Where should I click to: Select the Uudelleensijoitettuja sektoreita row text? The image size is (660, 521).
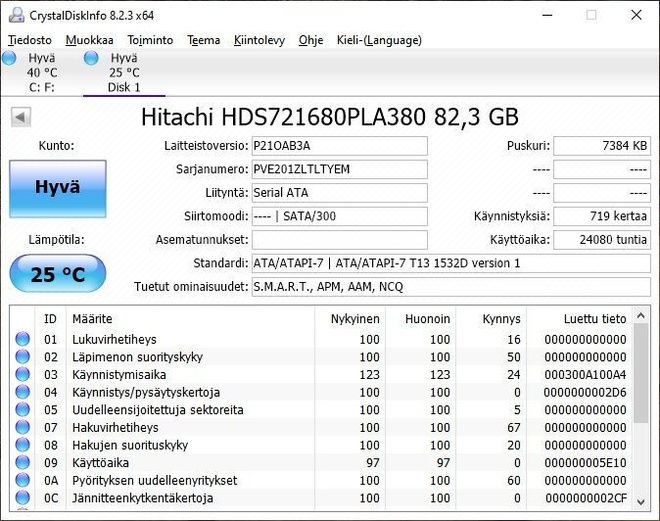pyautogui.click(x=158, y=409)
